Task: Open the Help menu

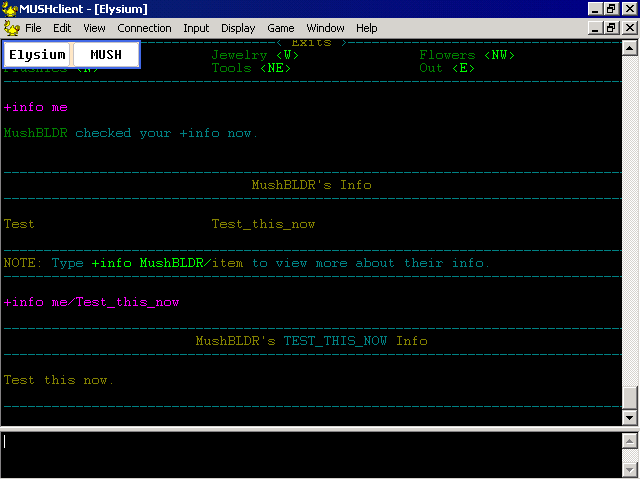Action: [x=367, y=28]
